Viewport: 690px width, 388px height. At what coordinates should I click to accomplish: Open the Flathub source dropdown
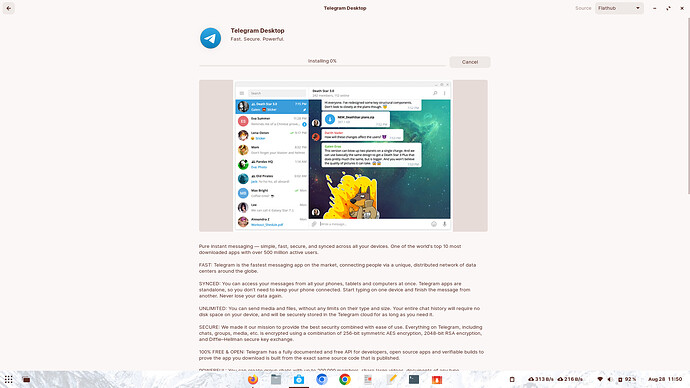(619, 8)
